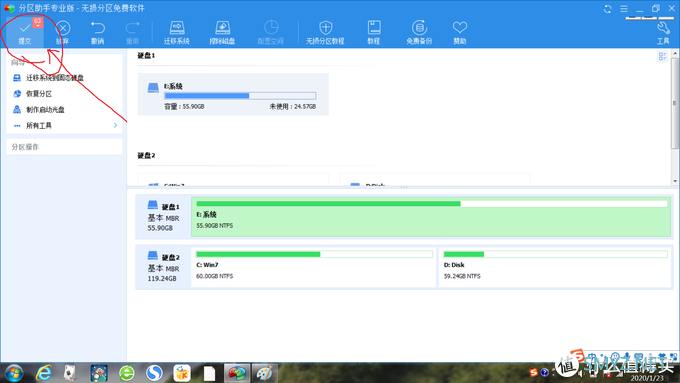Click E:系统 usage bar in upper card
680x383 pixels.
tap(240, 95)
